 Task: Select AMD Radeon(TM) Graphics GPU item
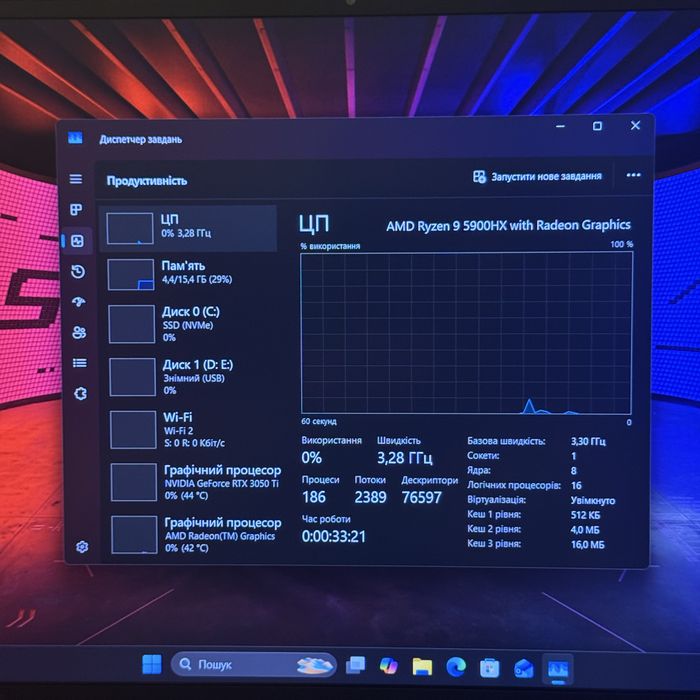[x=194, y=535]
